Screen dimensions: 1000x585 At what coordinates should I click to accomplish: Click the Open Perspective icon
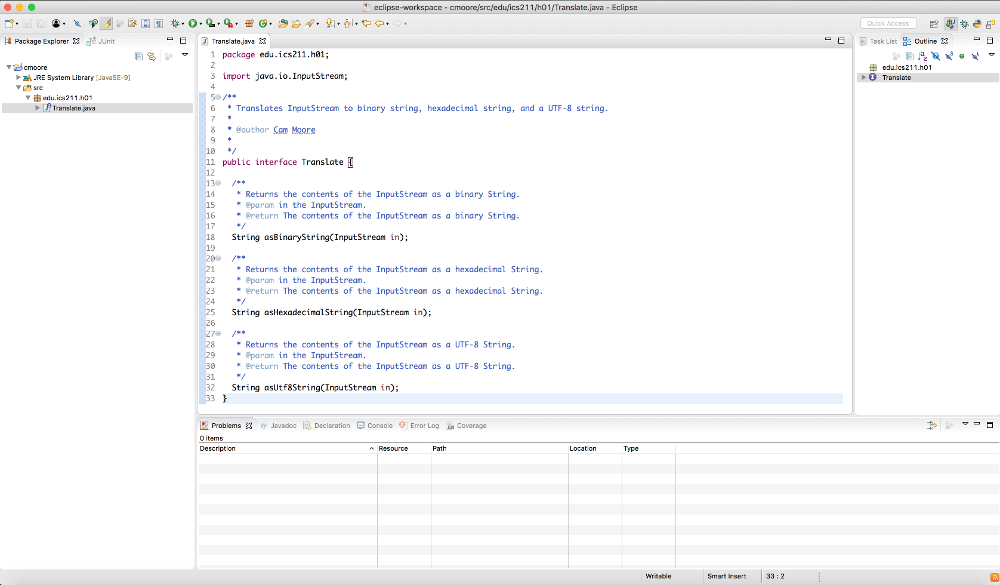[933, 23]
